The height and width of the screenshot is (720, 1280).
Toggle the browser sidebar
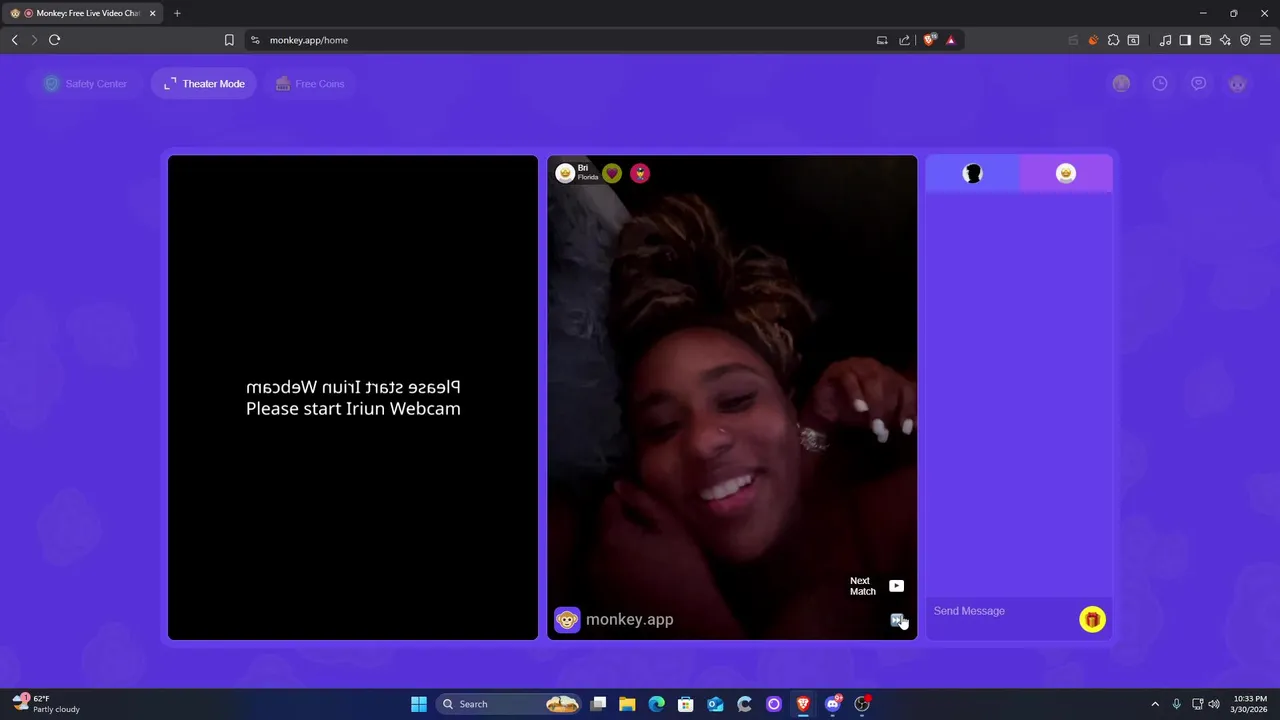coord(1185,40)
